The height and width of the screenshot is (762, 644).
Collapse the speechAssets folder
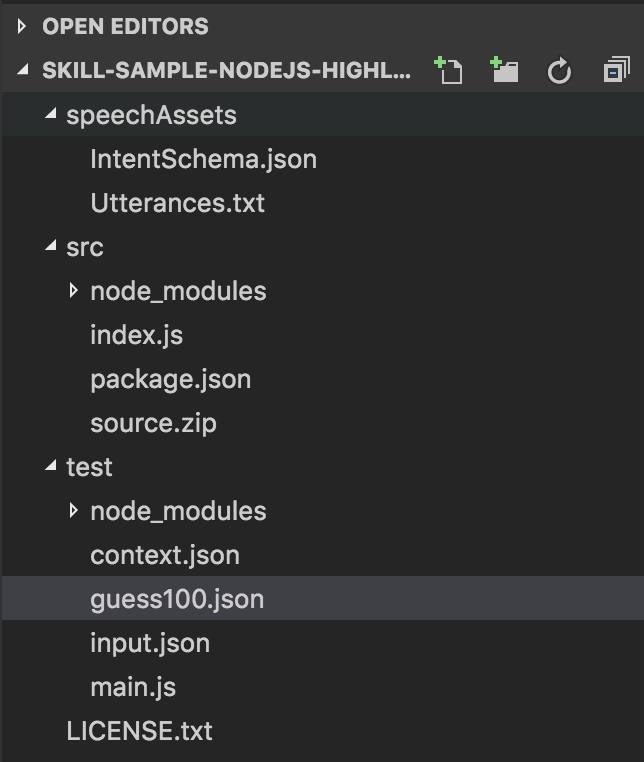tap(51, 115)
